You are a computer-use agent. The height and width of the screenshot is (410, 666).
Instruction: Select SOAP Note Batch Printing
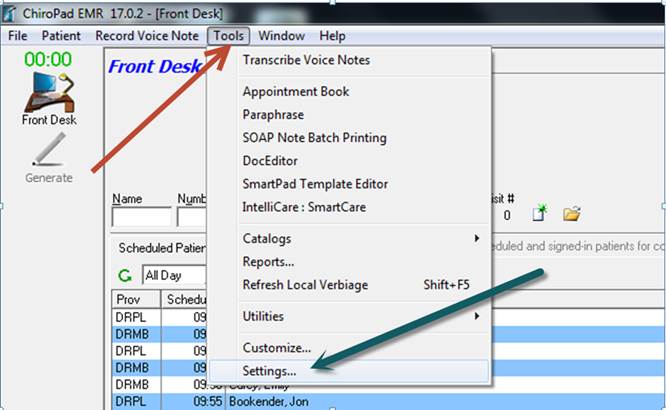[x=349, y=138]
